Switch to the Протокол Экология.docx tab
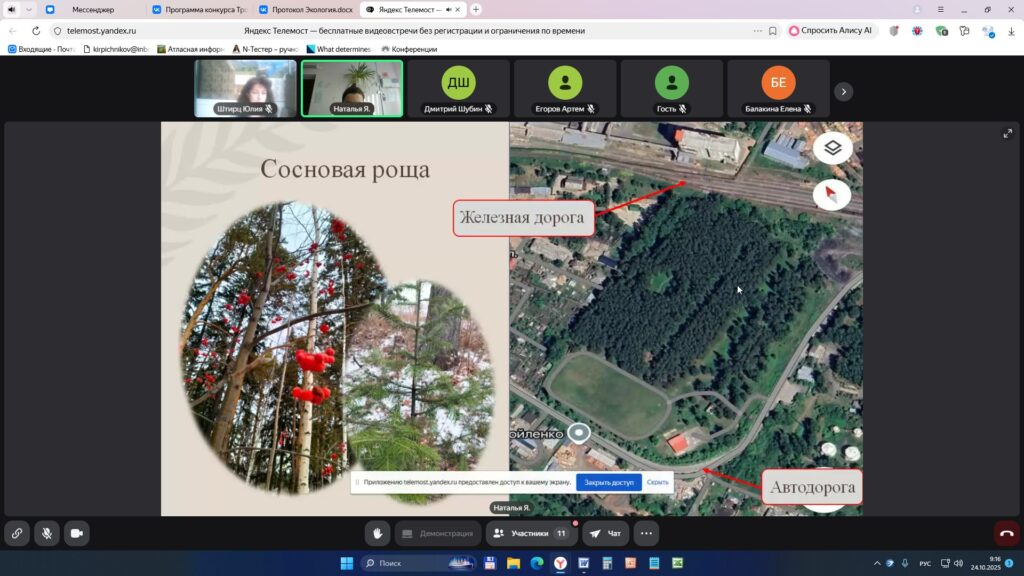Viewport: 1024px width, 576px height. (305, 9)
